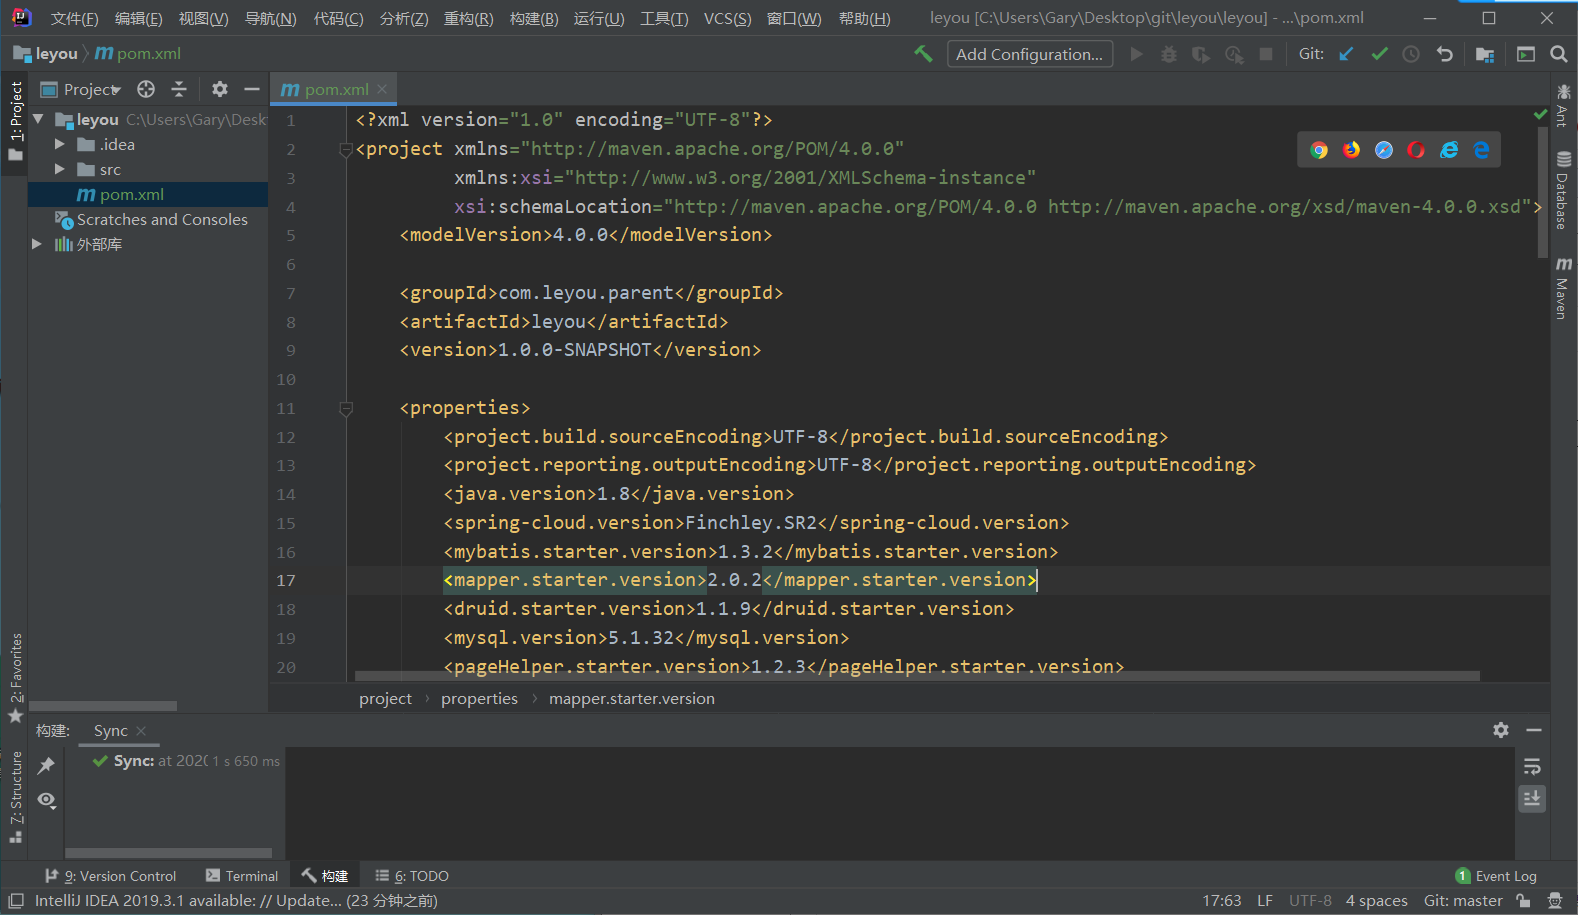Open pom.xml in Firefox browser icon
The height and width of the screenshot is (915, 1578).
click(1351, 150)
